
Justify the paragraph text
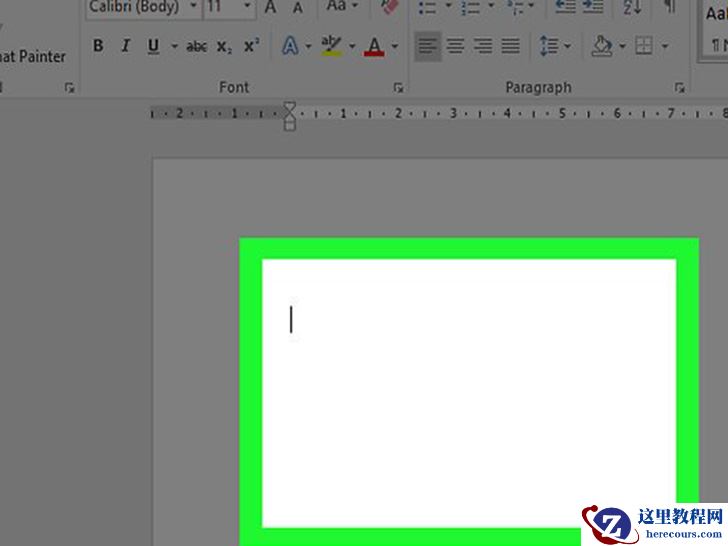pos(510,46)
